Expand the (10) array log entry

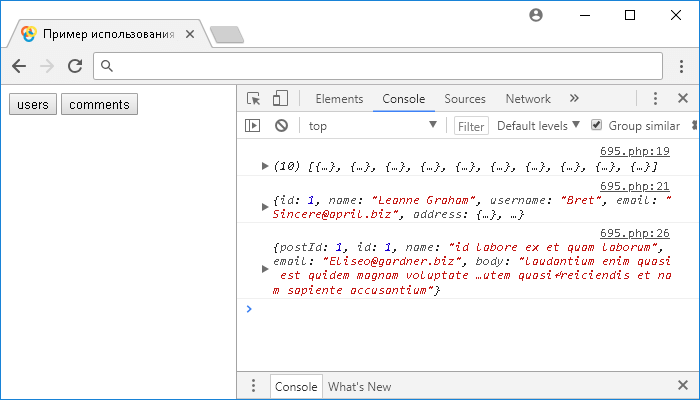pyautogui.click(x=265, y=166)
